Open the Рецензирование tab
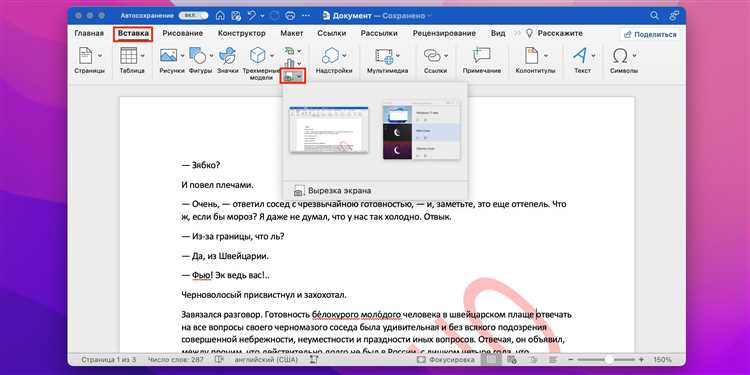Screen dimensions: 750x375 (x=444, y=33)
